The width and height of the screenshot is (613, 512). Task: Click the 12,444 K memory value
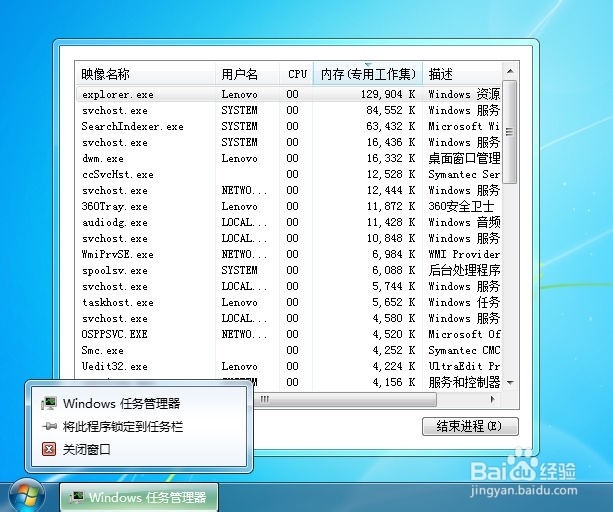coord(391,190)
